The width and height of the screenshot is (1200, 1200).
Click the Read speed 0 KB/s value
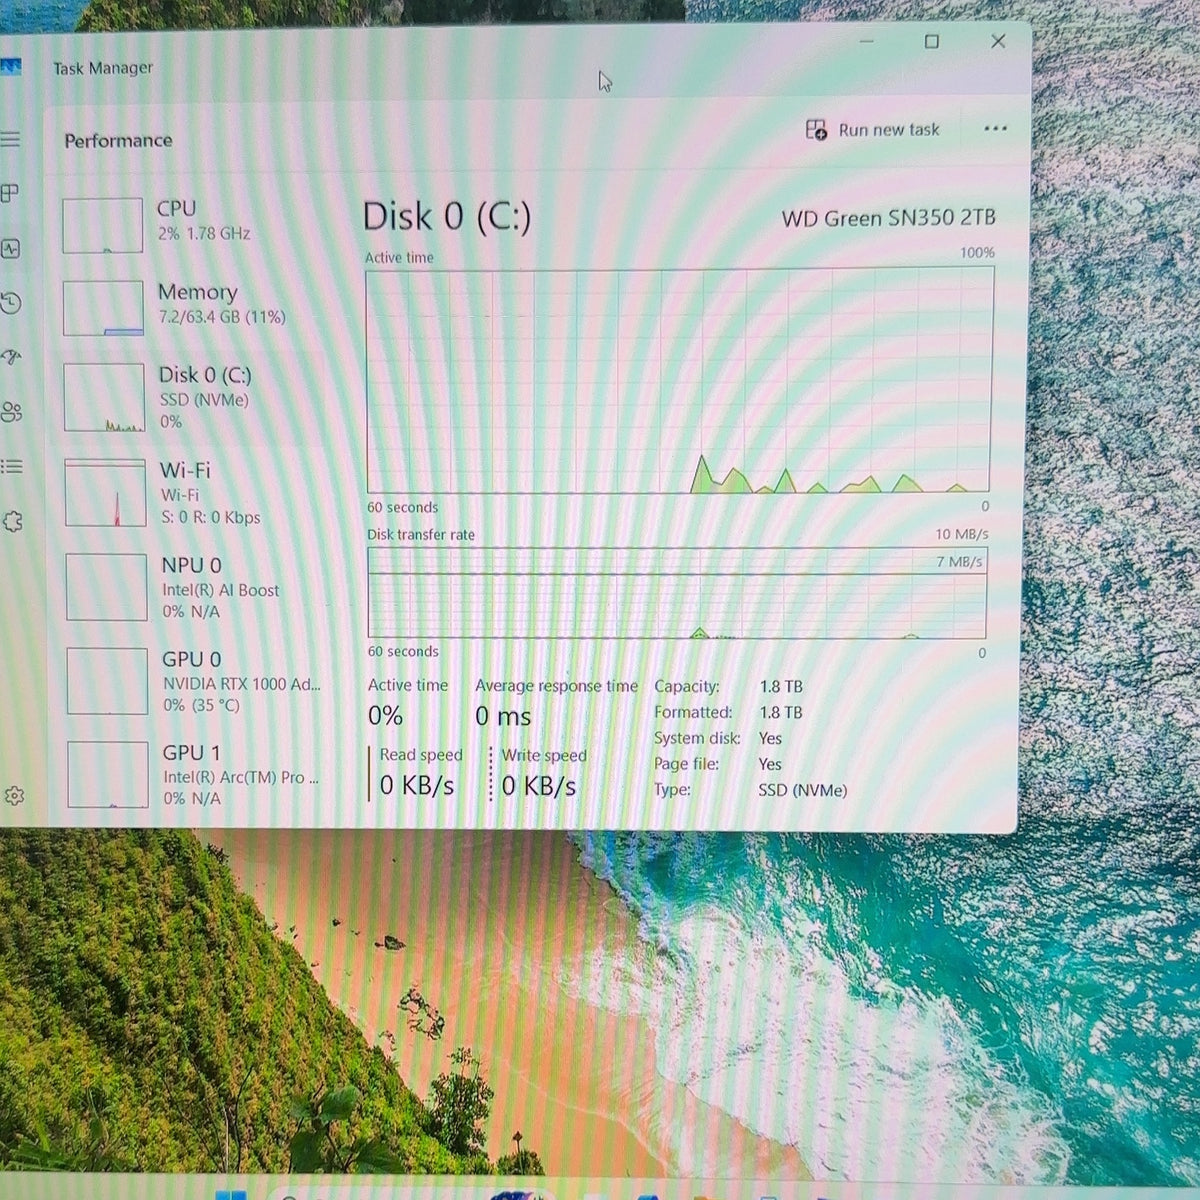point(417,786)
